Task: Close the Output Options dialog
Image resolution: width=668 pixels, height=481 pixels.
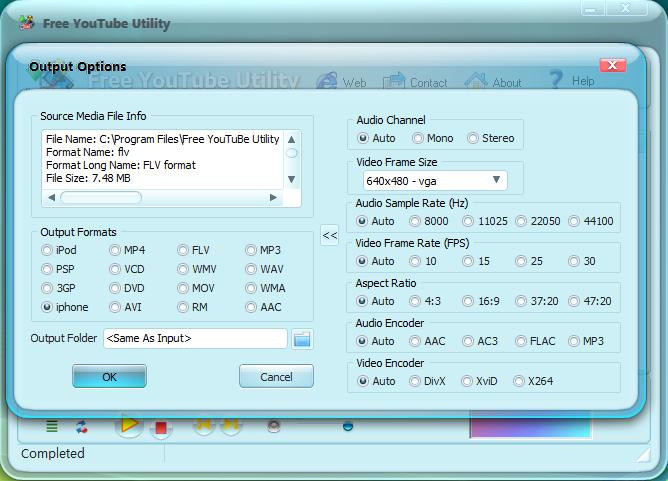Action: pos(613,65)
